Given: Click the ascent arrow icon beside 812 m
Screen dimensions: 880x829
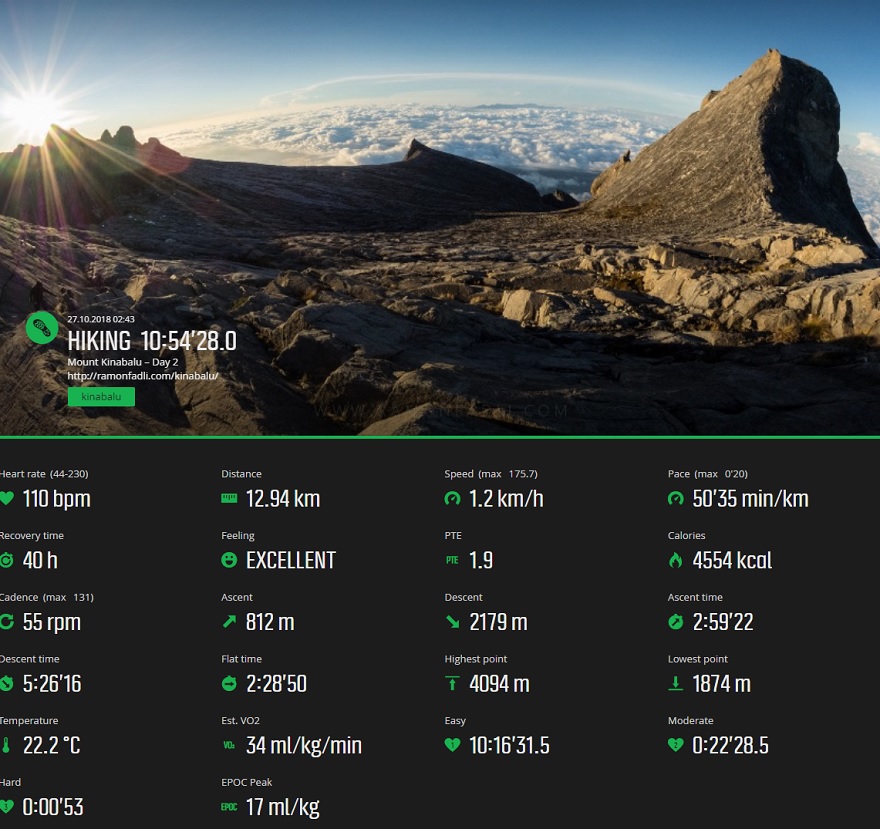Looking at the screenshot, I should coord(229,621).
